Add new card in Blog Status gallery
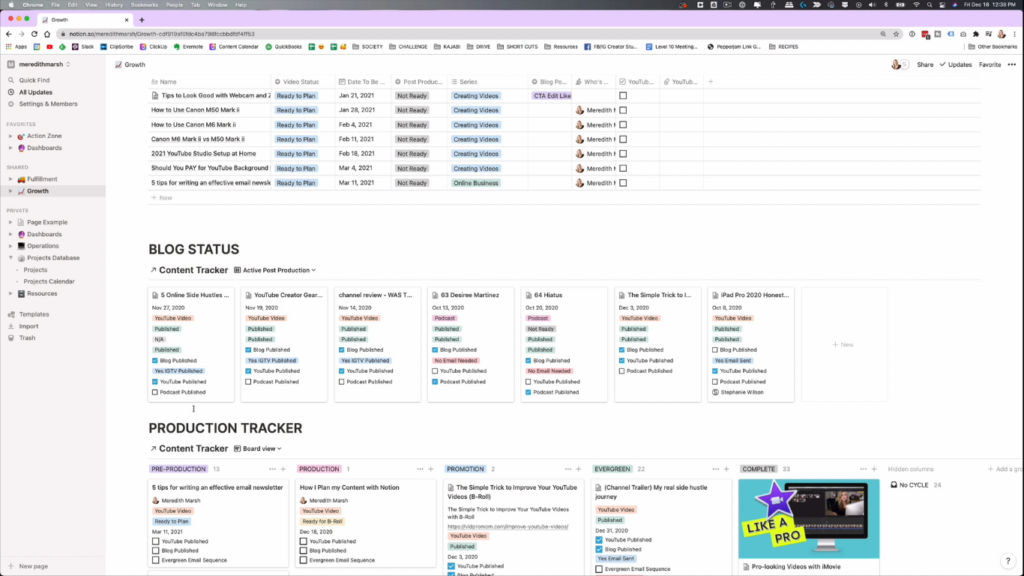 (x=843, y=344)
